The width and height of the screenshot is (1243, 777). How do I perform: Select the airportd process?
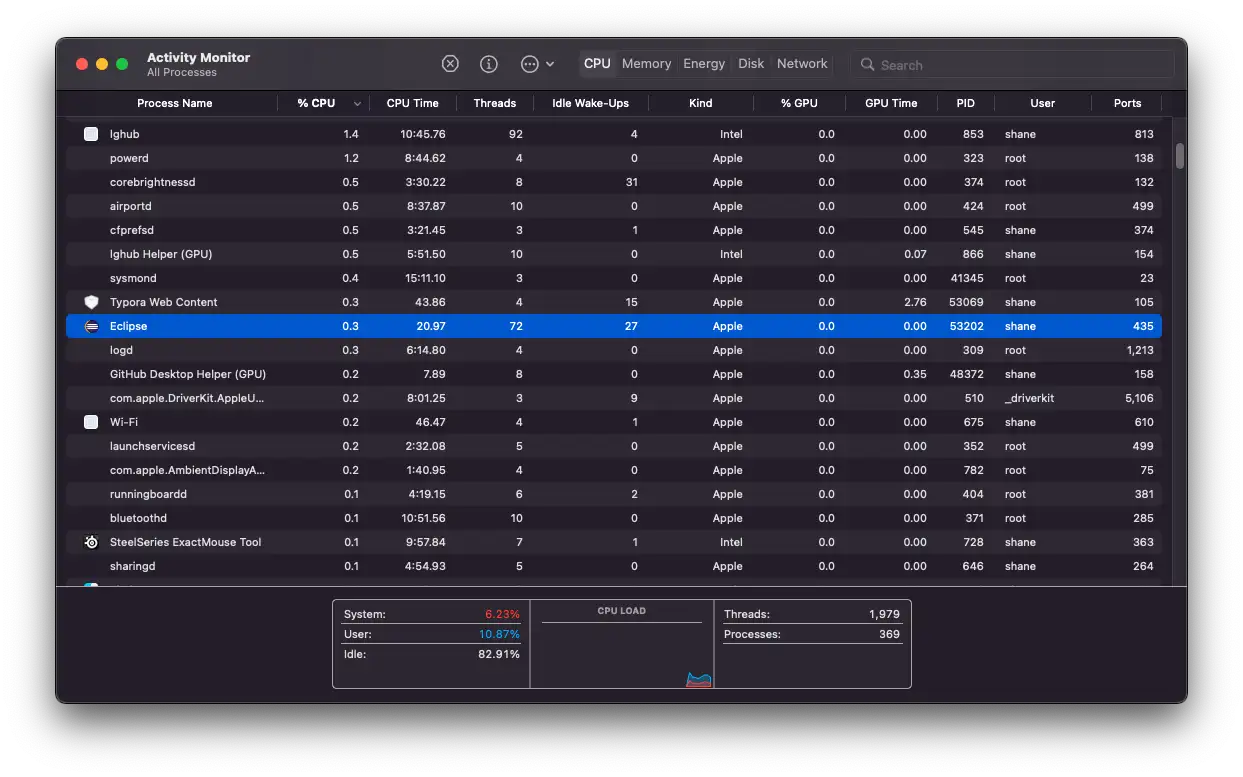(x=614, y=206)
